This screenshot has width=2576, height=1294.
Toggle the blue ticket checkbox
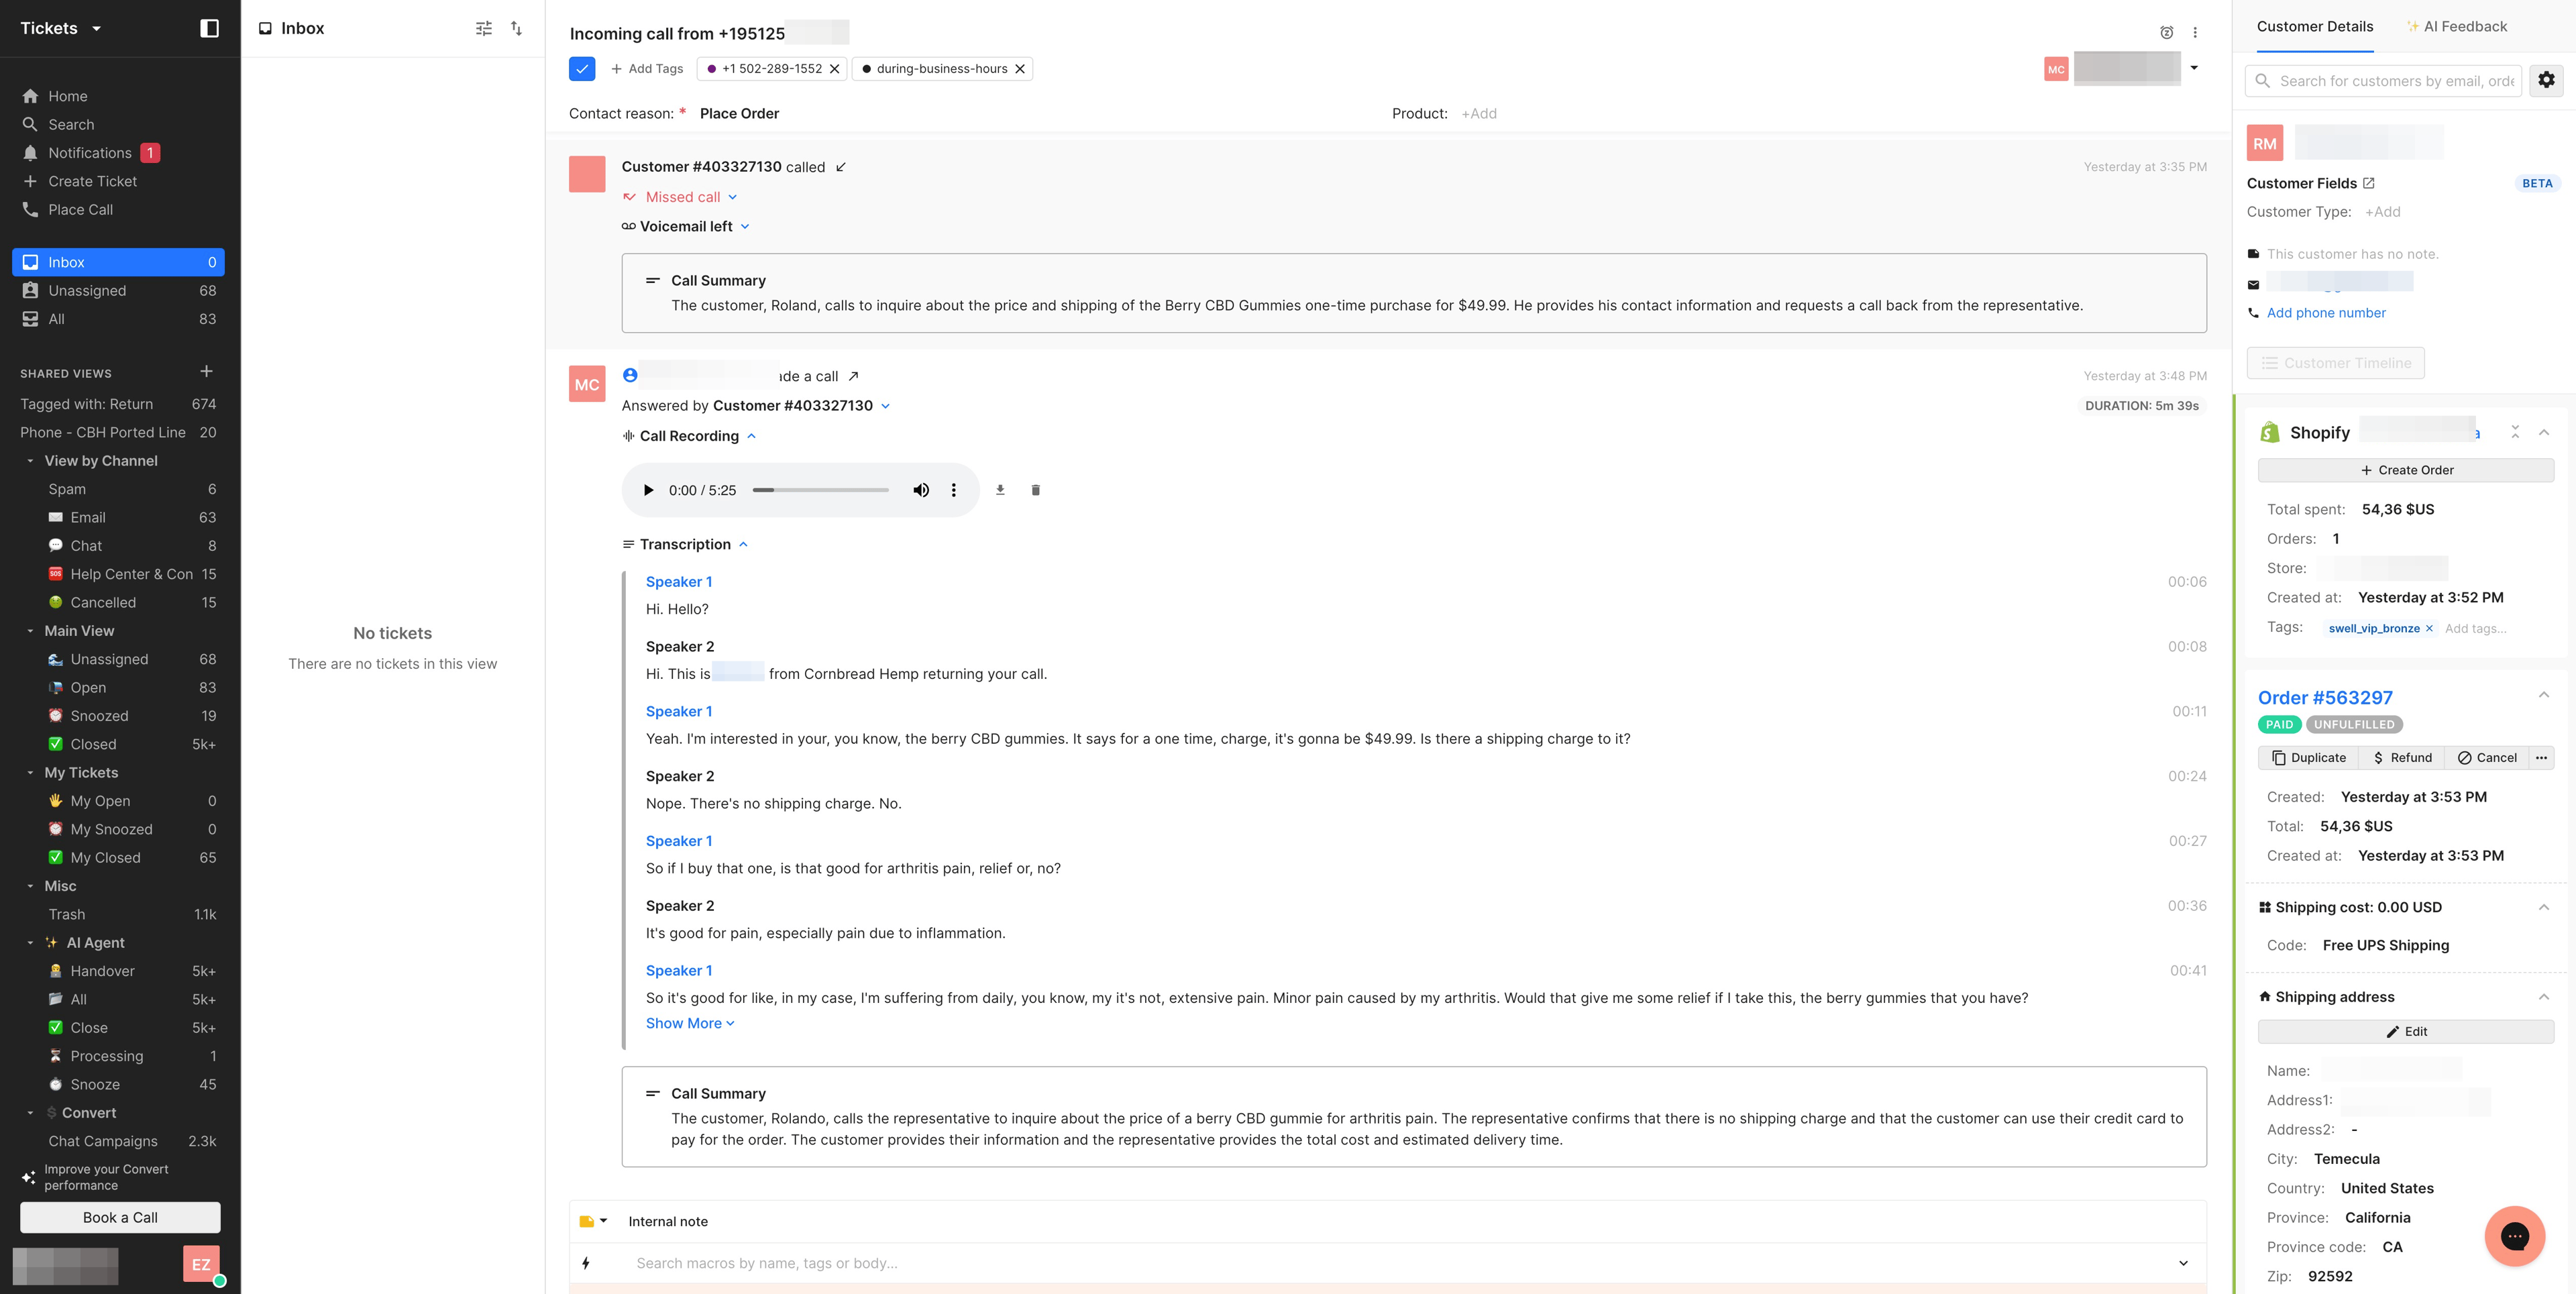(582, 69)
